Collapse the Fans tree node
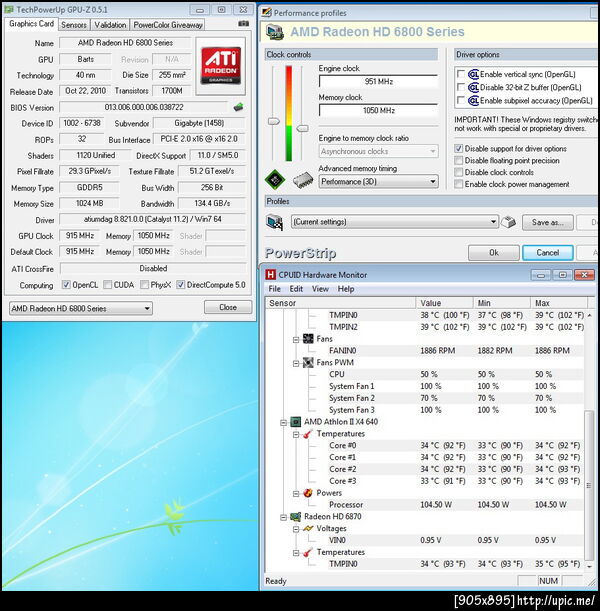600x611 pixels. point(296,339)
